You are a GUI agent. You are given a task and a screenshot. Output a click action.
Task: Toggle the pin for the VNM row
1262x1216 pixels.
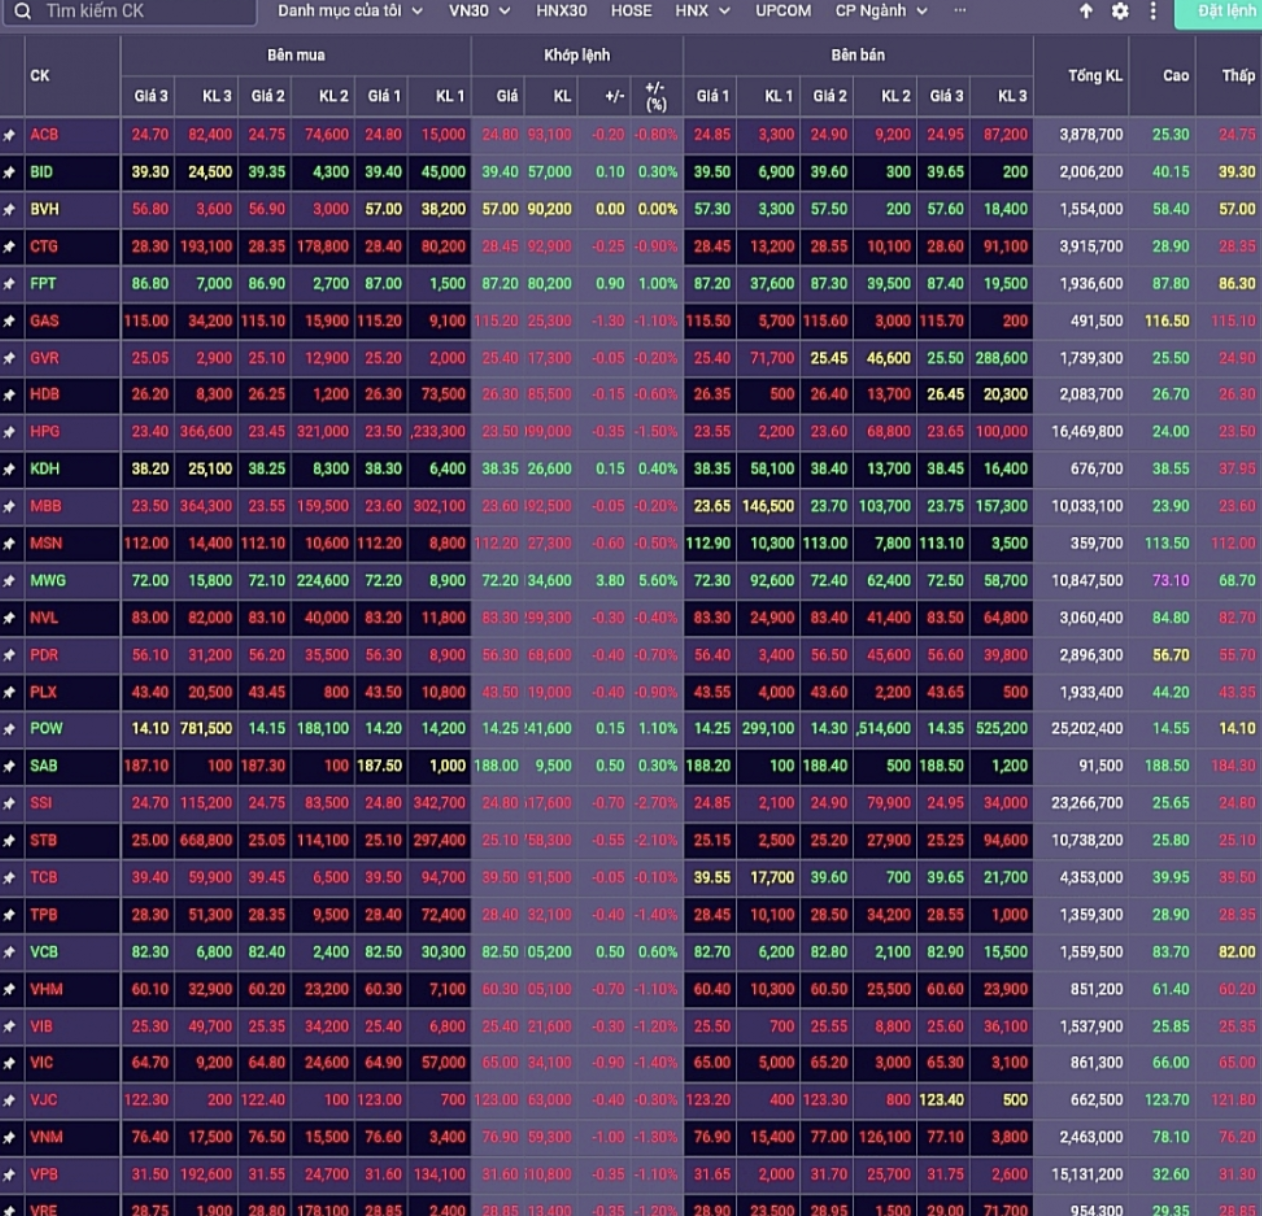click(10, 1138)
